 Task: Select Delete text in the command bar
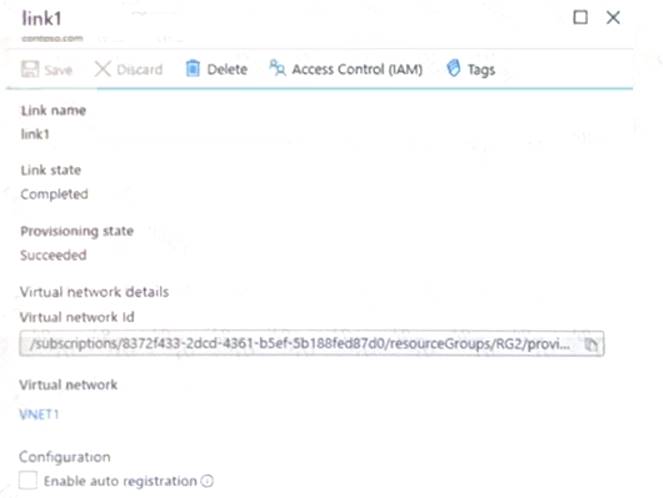pos(227,69)
